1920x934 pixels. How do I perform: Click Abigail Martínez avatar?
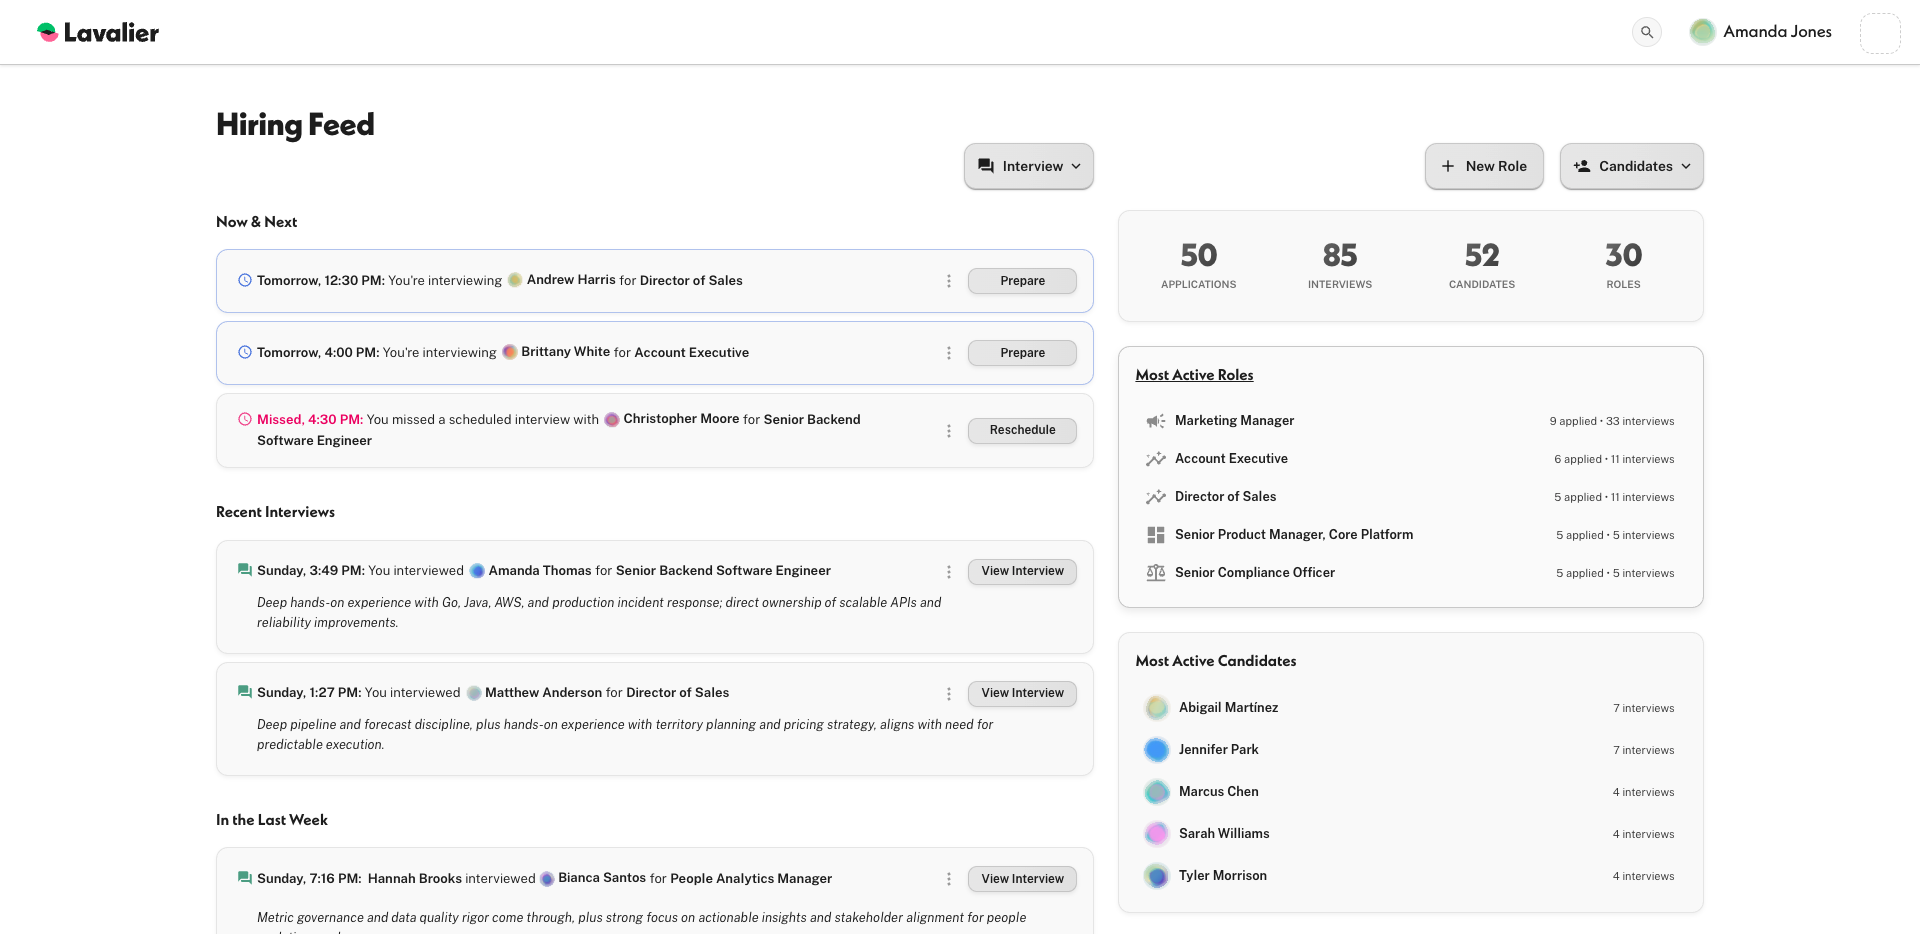(x=1157, y=708)
